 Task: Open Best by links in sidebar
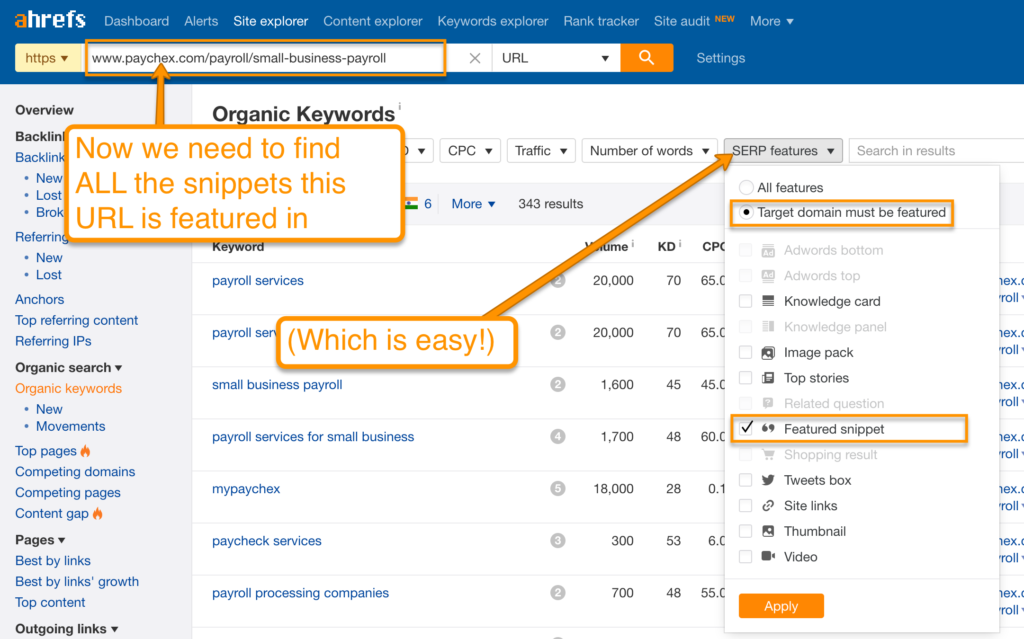[53, 561]
